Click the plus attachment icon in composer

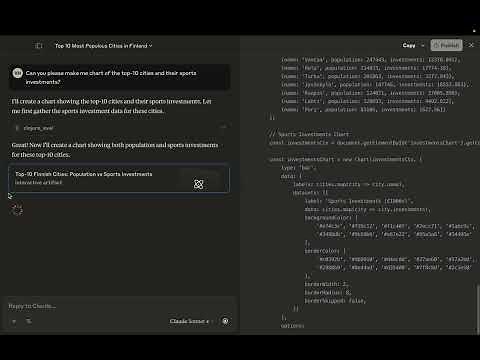click(14, 321)
